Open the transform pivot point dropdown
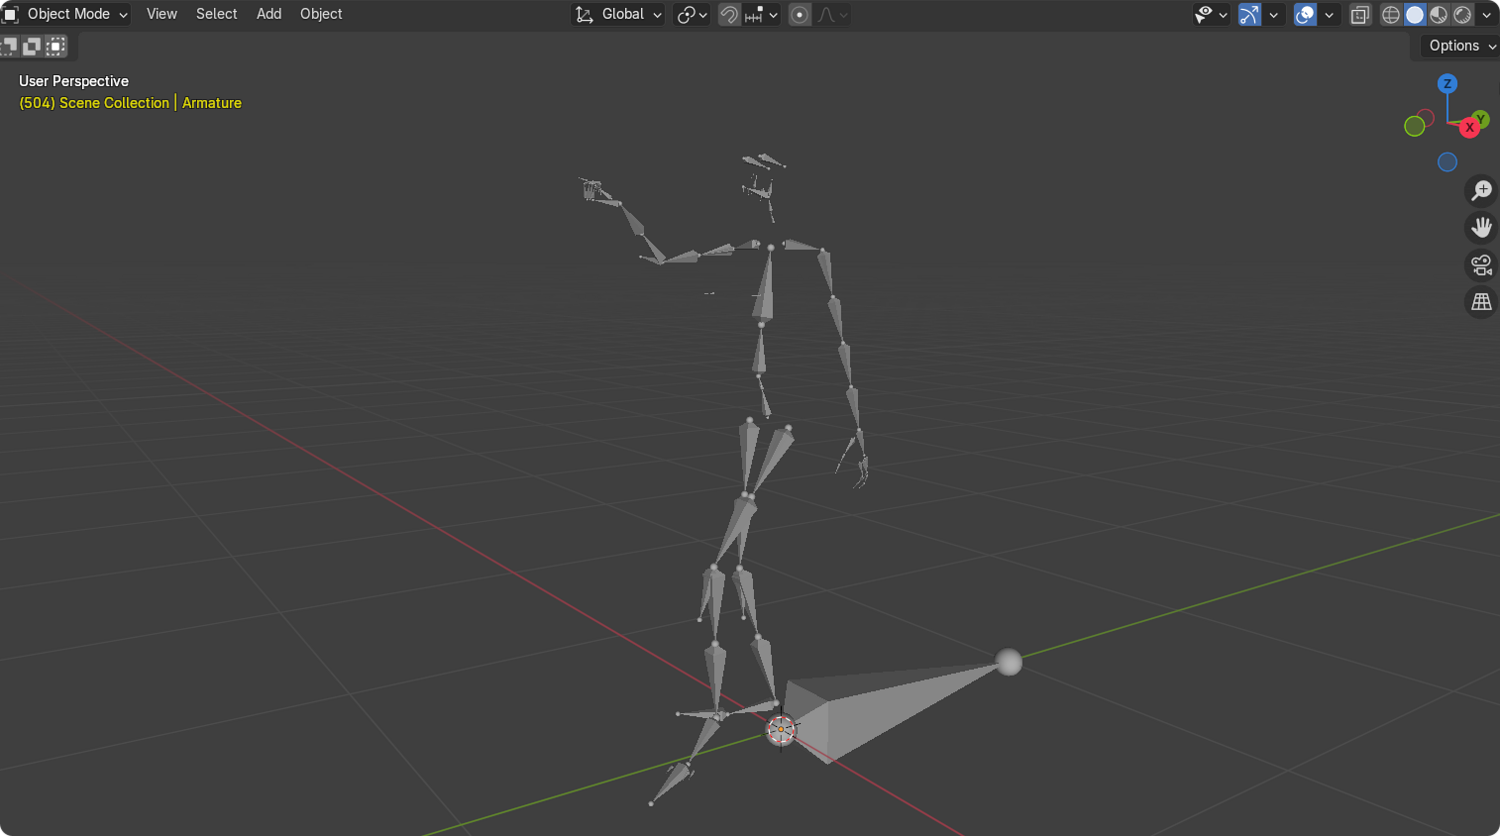Image resolution: width=1500 pixels, height=836 pixels. pyautogui.click(x=692, y=14)
